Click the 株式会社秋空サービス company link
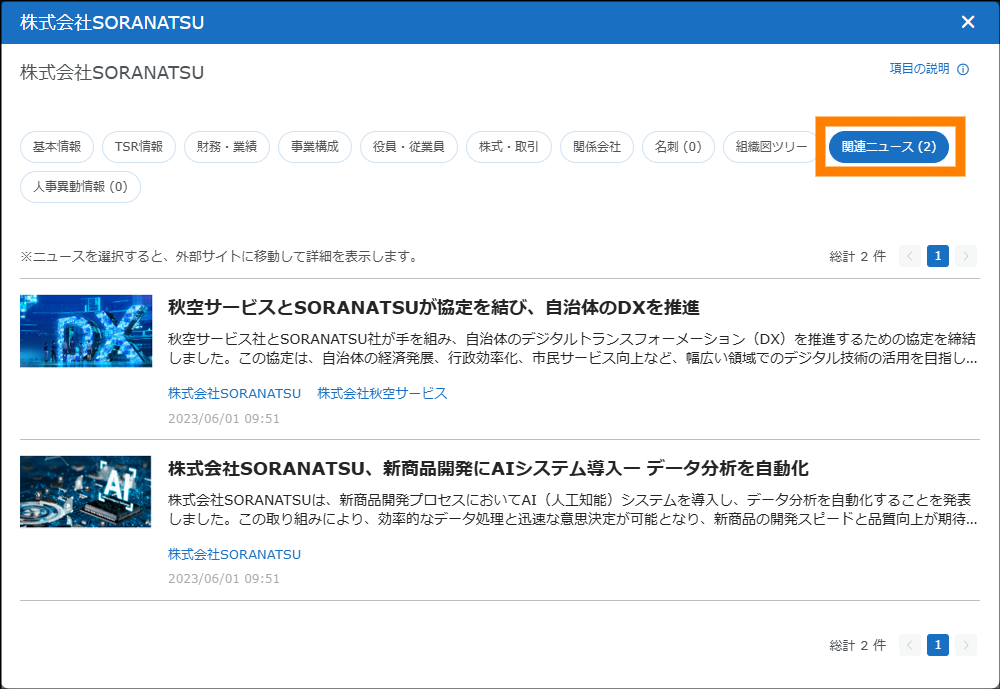Image resolution: width=1000 pixels, height=689 pixels. pos(382,393)
